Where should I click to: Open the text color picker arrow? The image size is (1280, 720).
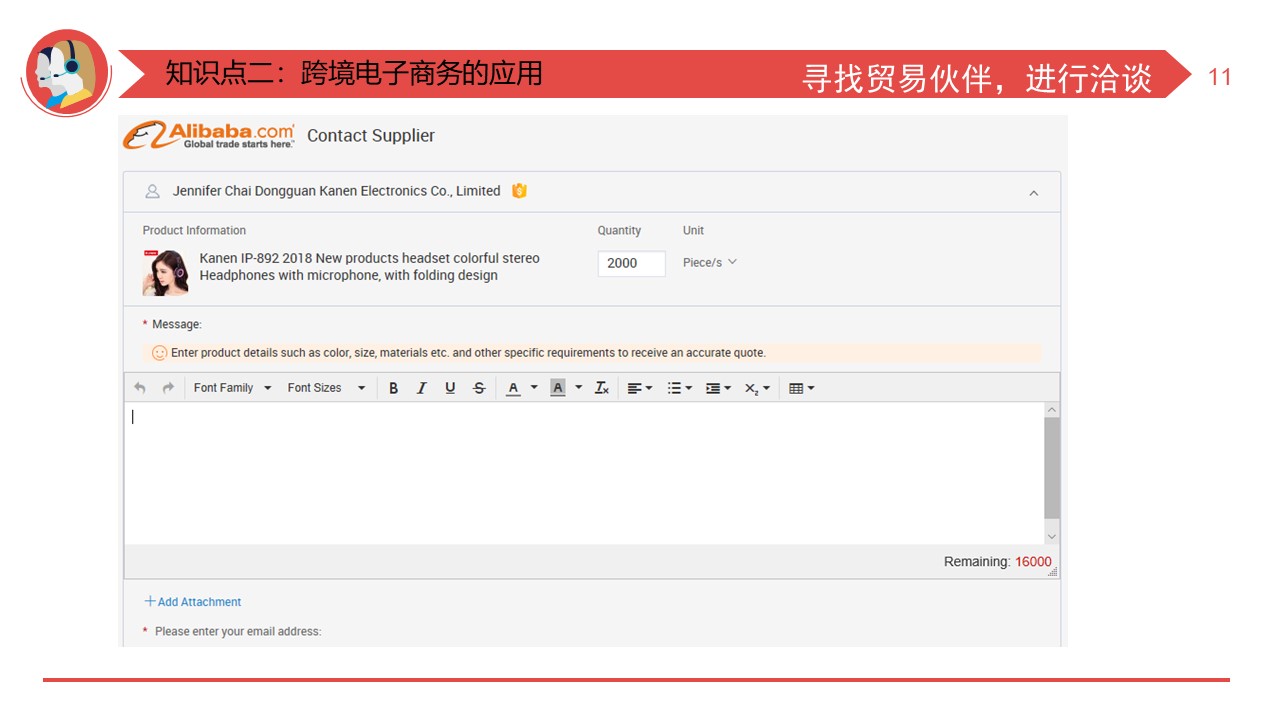click(534, 388)
